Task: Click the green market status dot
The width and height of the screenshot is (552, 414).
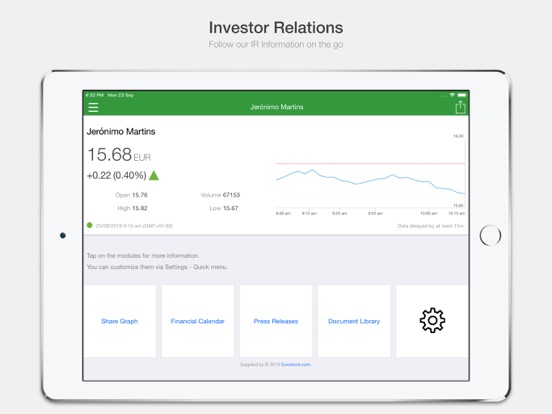Action: [89, 225]
